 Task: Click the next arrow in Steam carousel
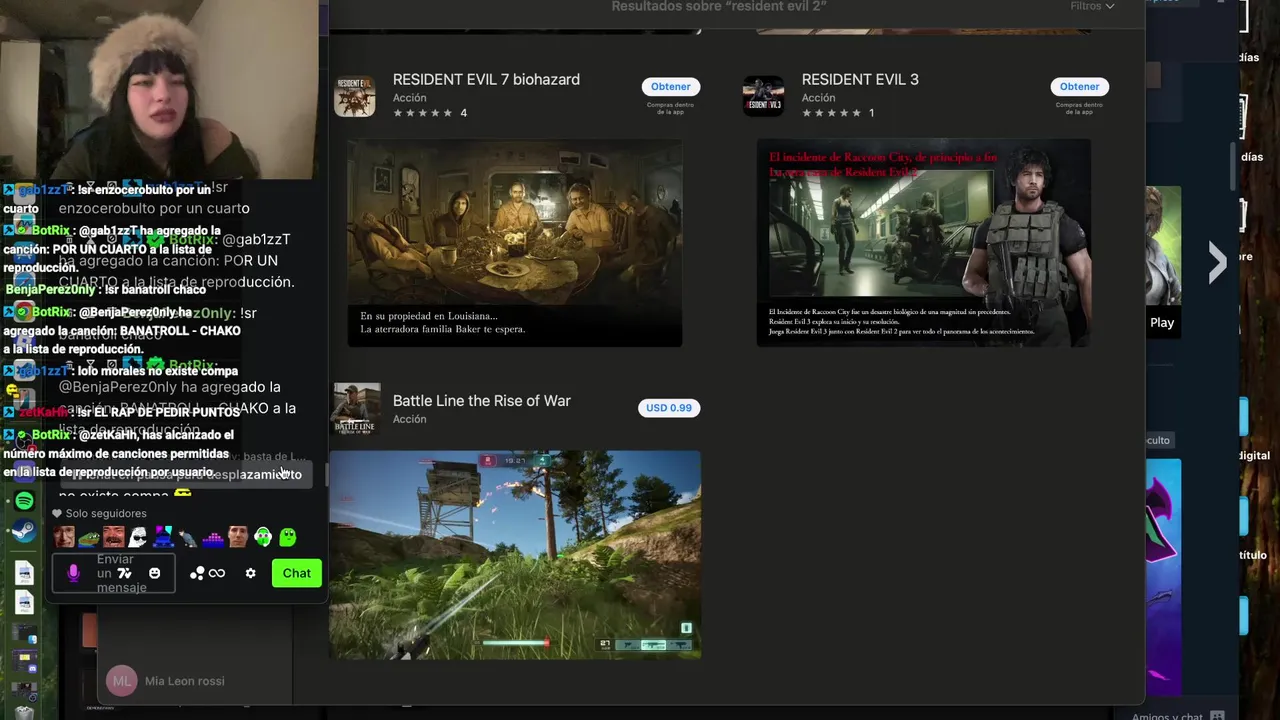pyautogui.click(x=1217, y=263)
